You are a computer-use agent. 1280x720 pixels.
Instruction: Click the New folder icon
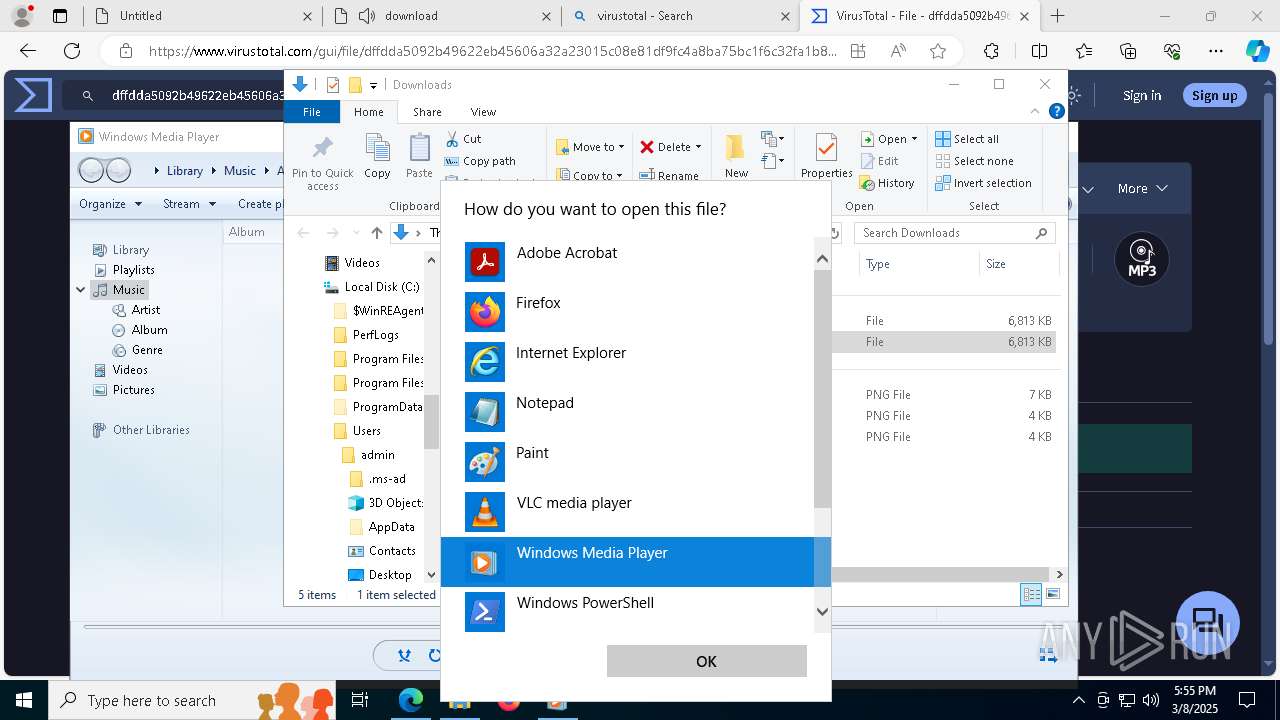coord(736,156)
